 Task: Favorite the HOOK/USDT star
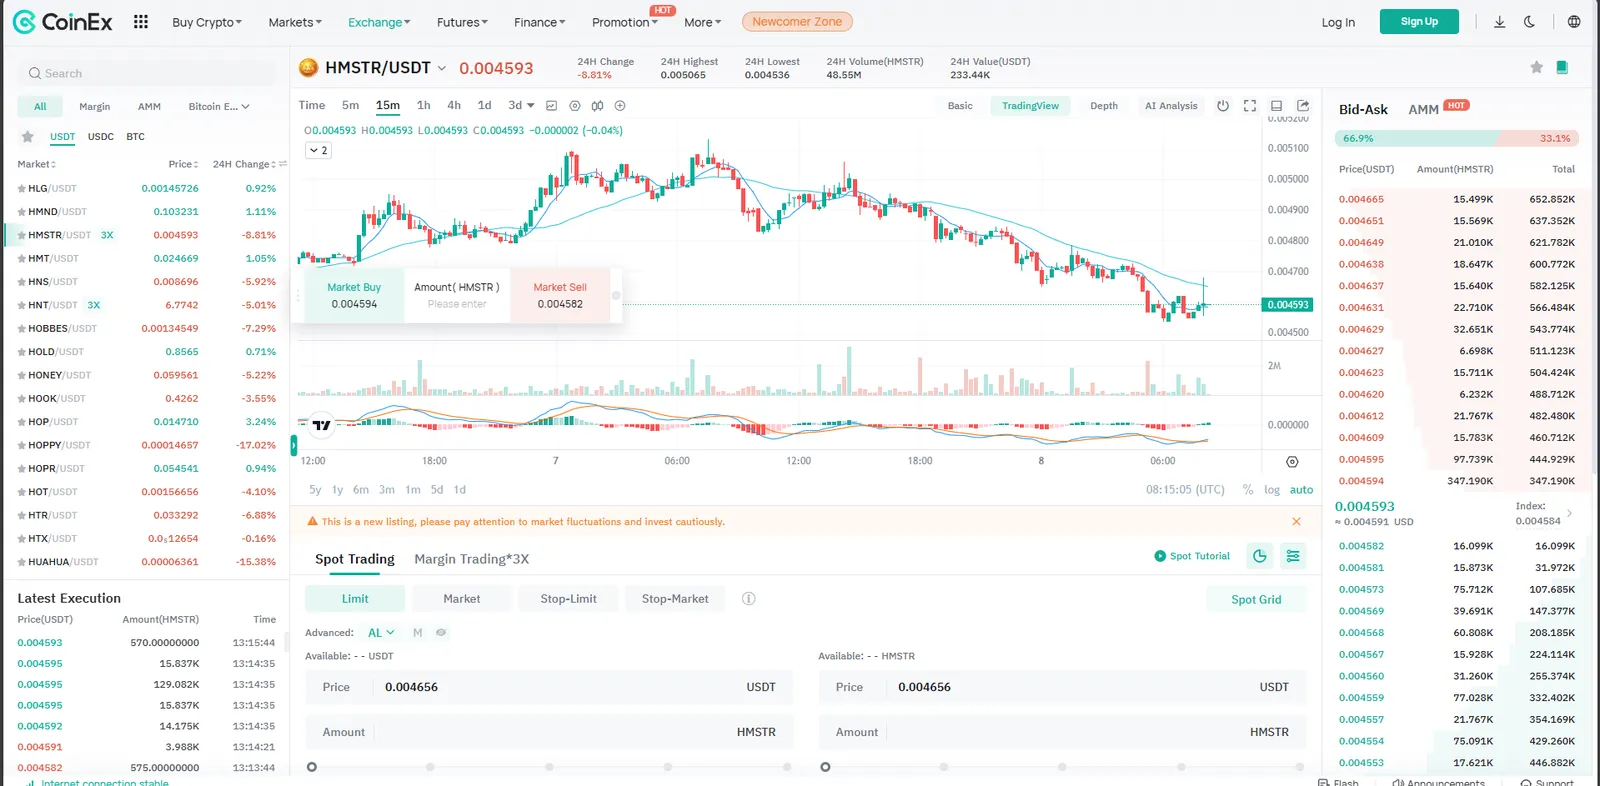pyautogui.click(x=21, y=398)
